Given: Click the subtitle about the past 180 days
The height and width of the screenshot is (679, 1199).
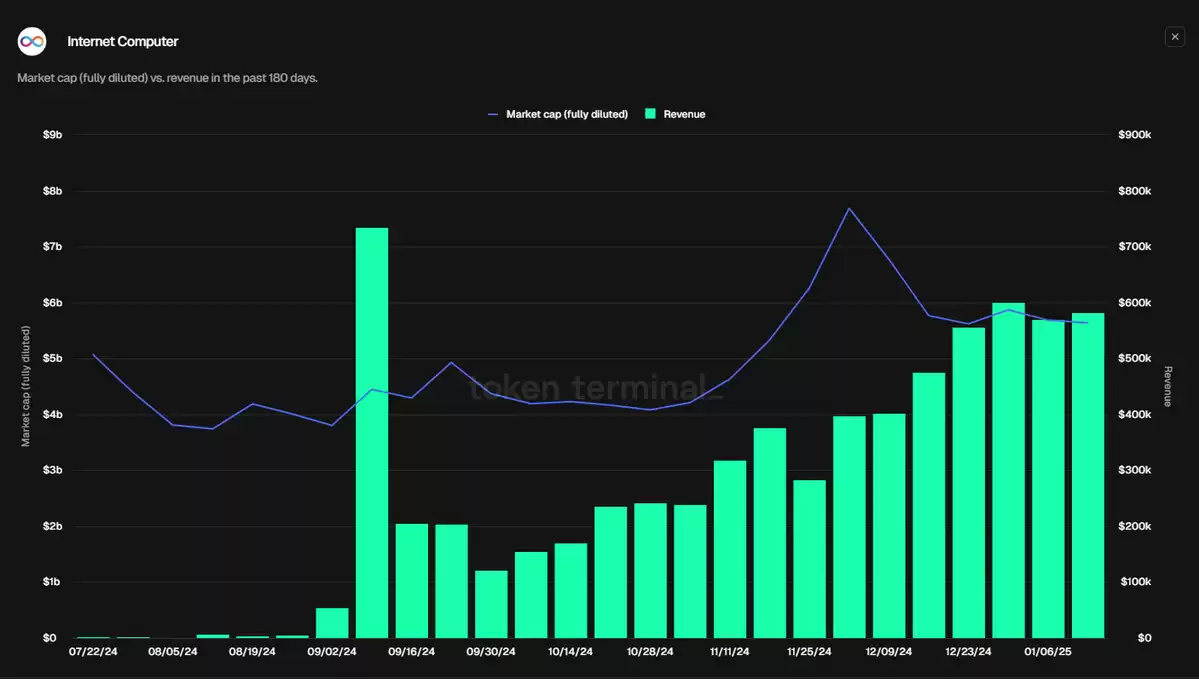Looking at the screenshot, I should tap(167, 78).
